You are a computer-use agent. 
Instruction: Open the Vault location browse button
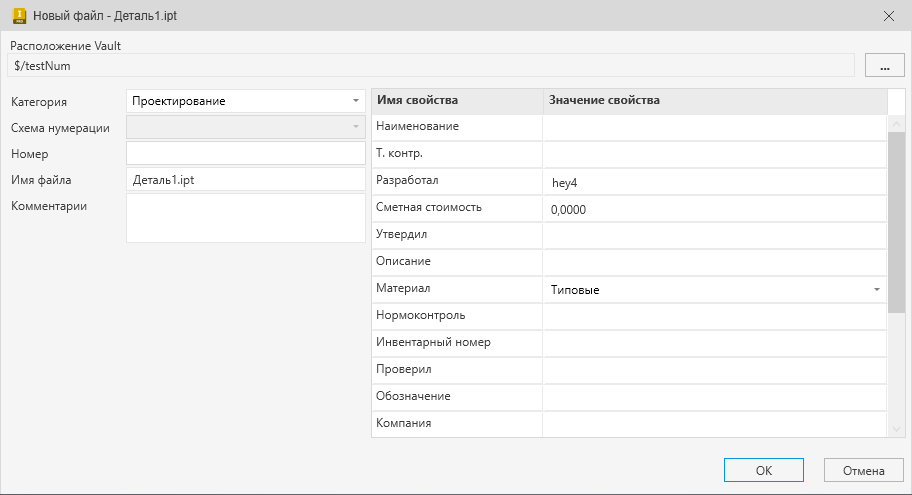pyautogui.click(x=884, y=66)
